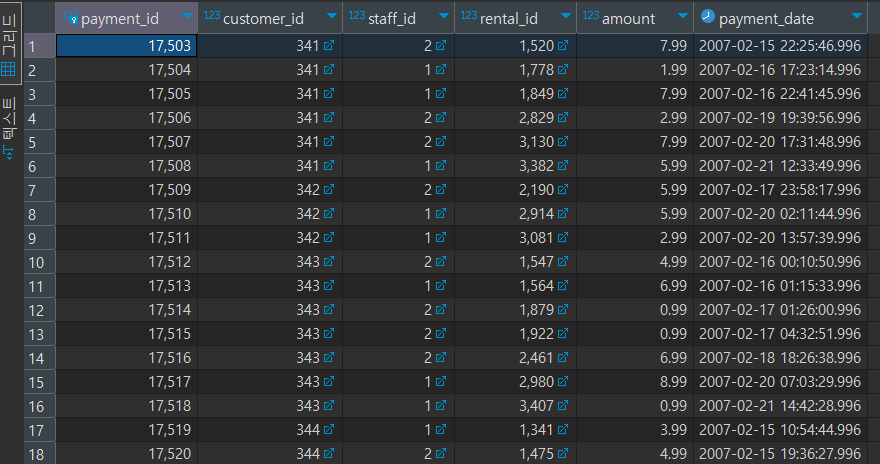Open rental 2,190 link icon
The image size is (880, 464).
click(x=563, y=190)
